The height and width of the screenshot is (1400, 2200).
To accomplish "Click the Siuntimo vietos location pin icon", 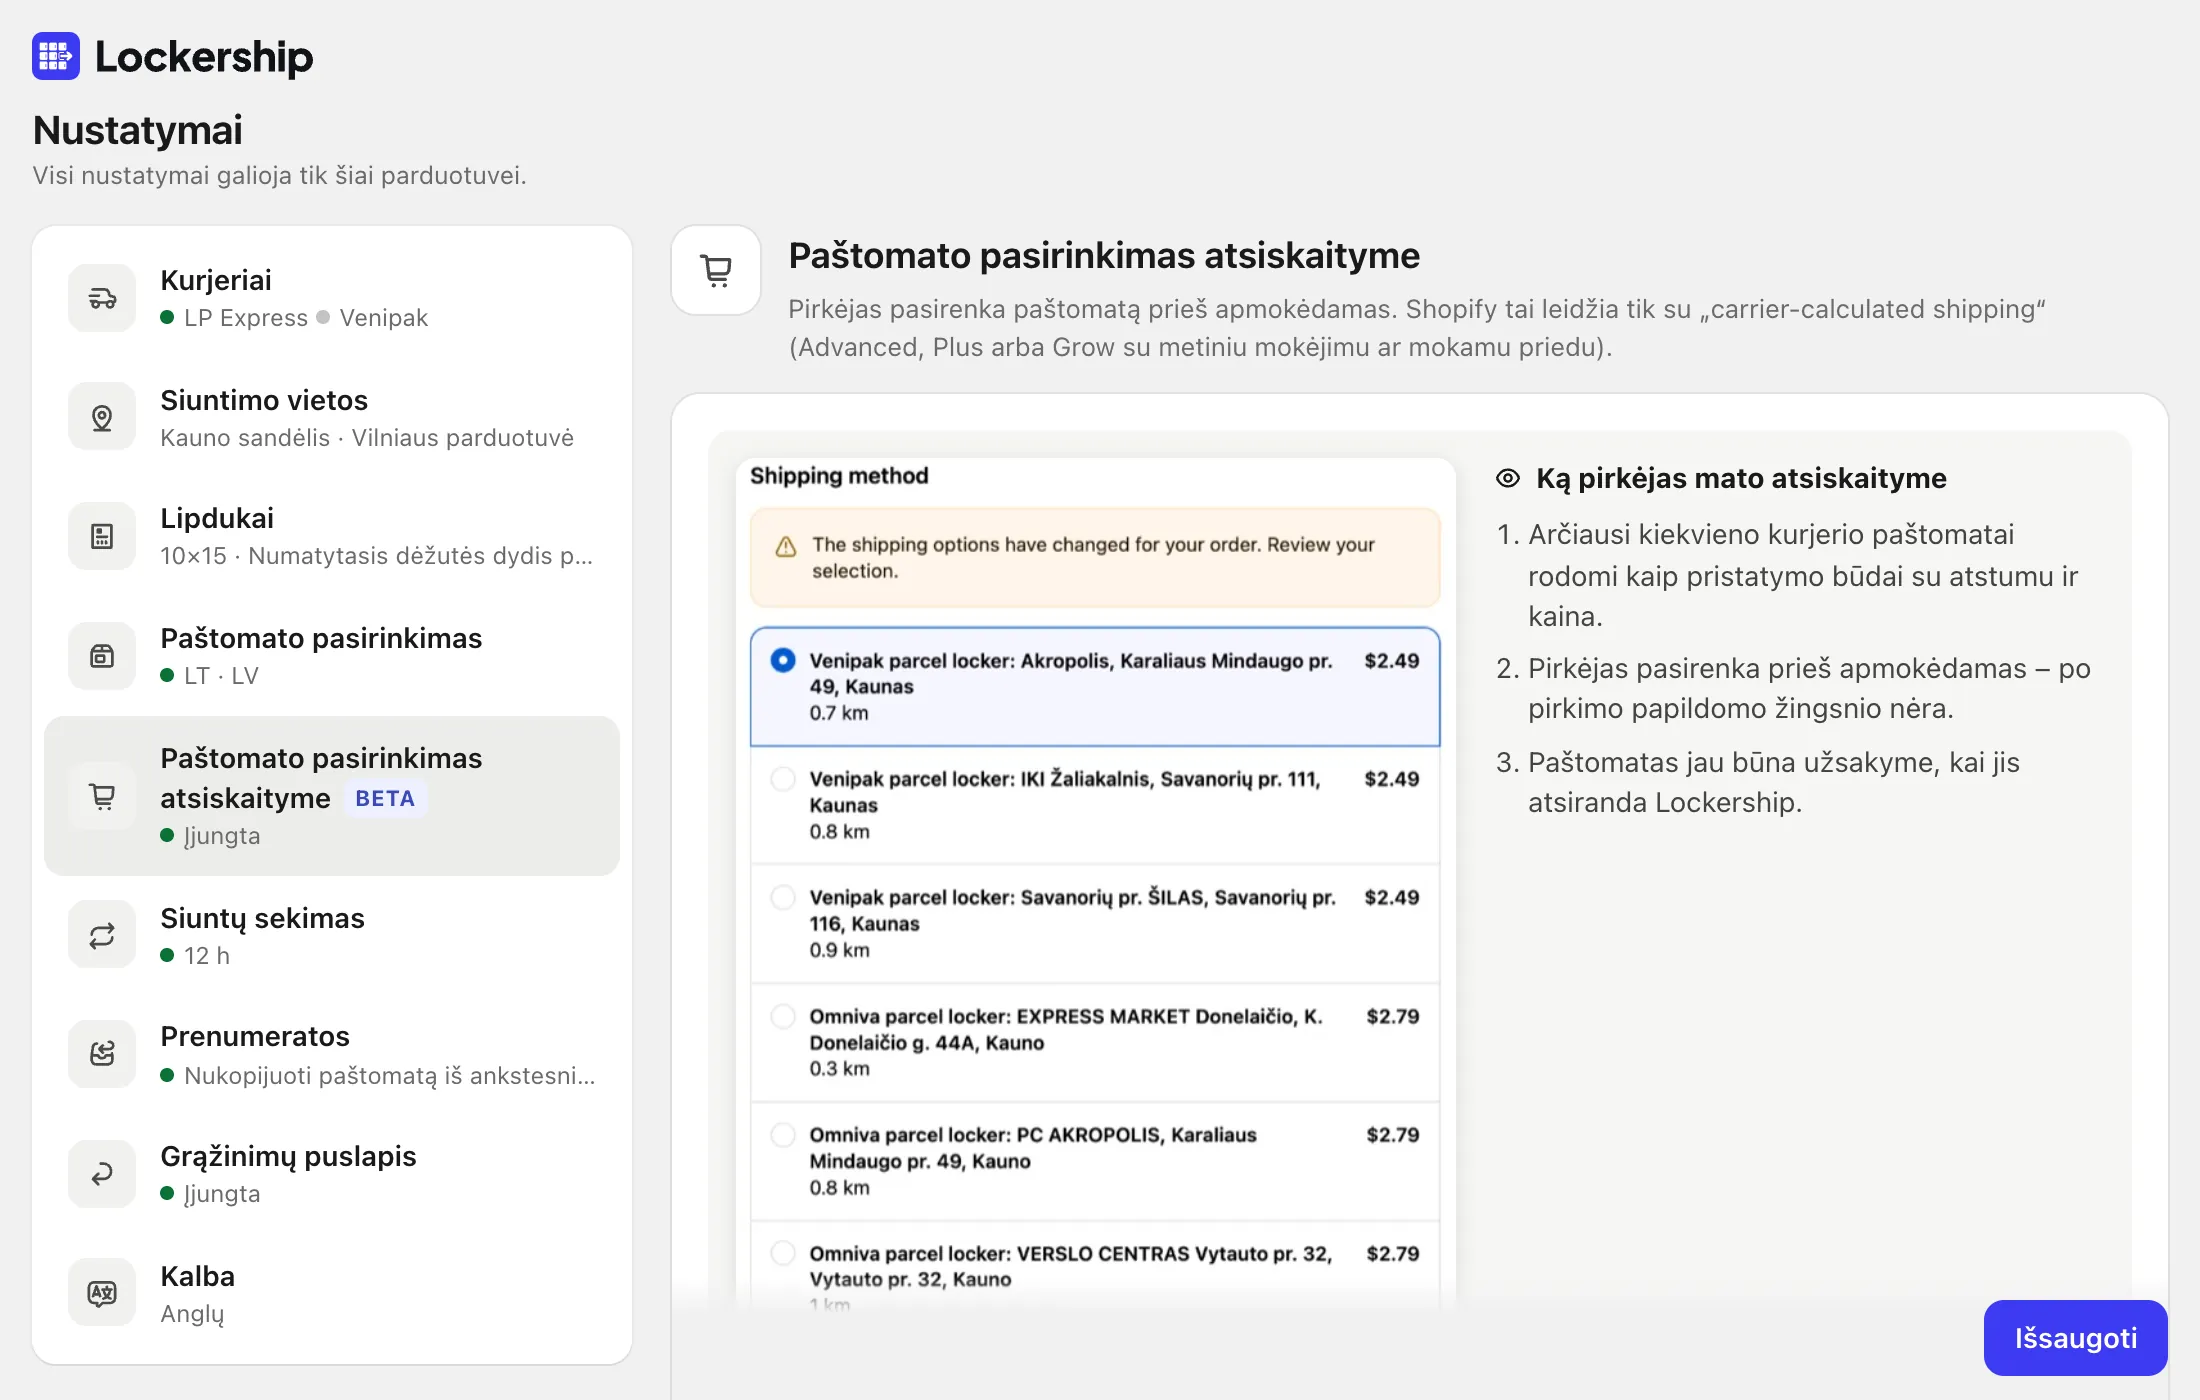I will coord(102,417).
